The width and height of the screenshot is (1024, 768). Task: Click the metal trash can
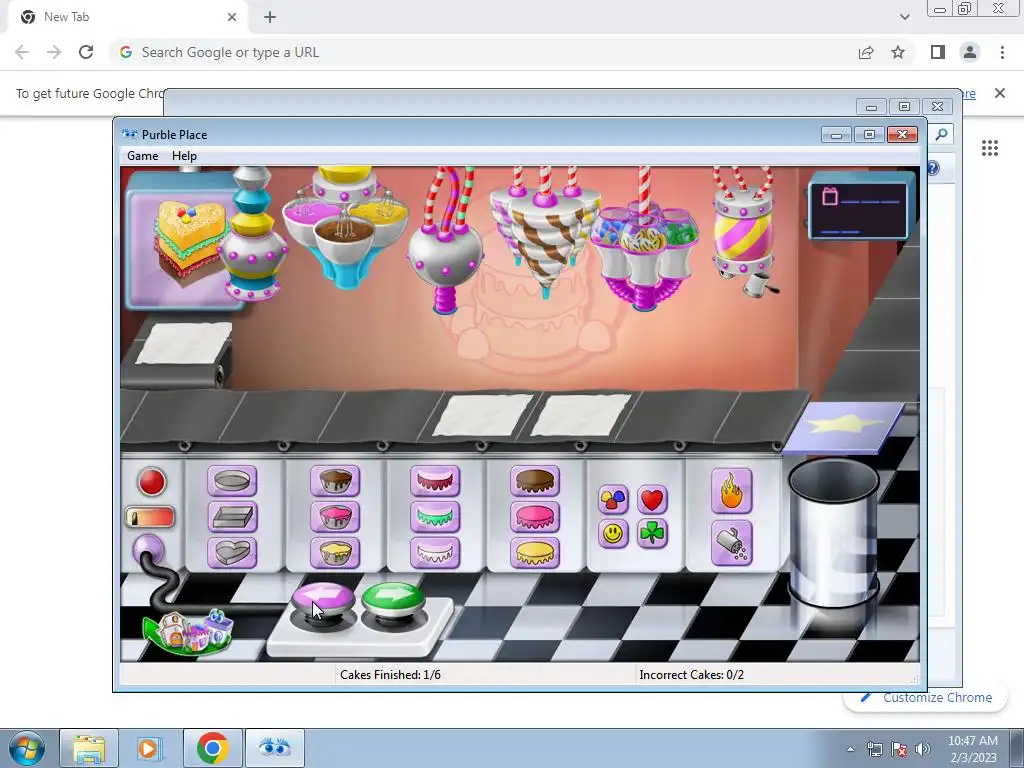pyautogui.click(x=833, y=532)
